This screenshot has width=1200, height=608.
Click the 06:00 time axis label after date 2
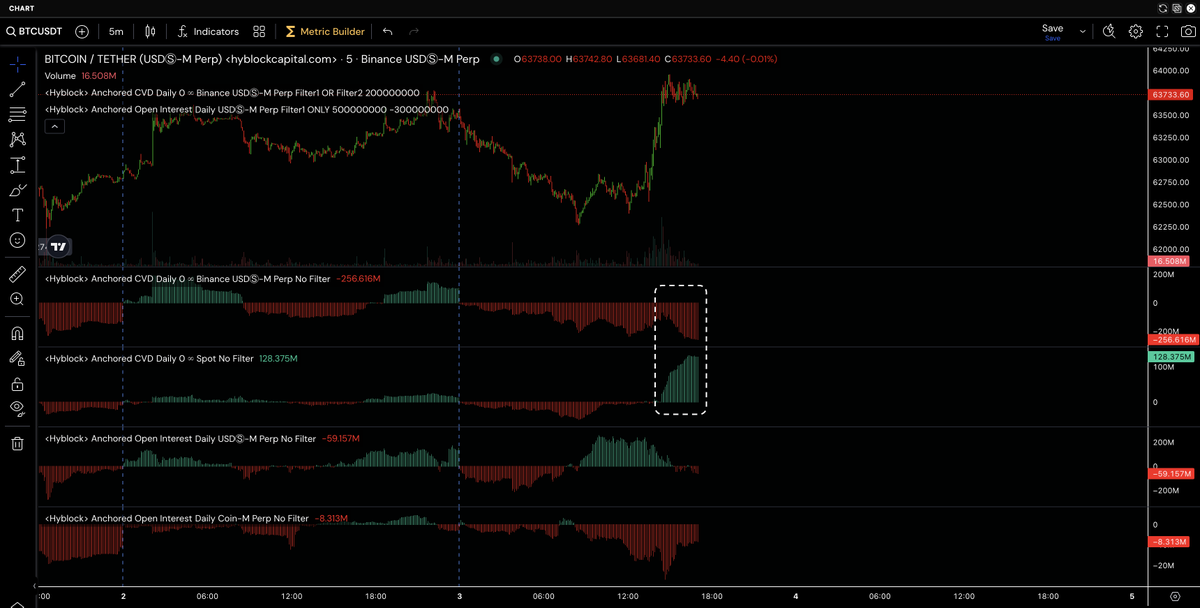pyautogui.click(x=207, y=596)
